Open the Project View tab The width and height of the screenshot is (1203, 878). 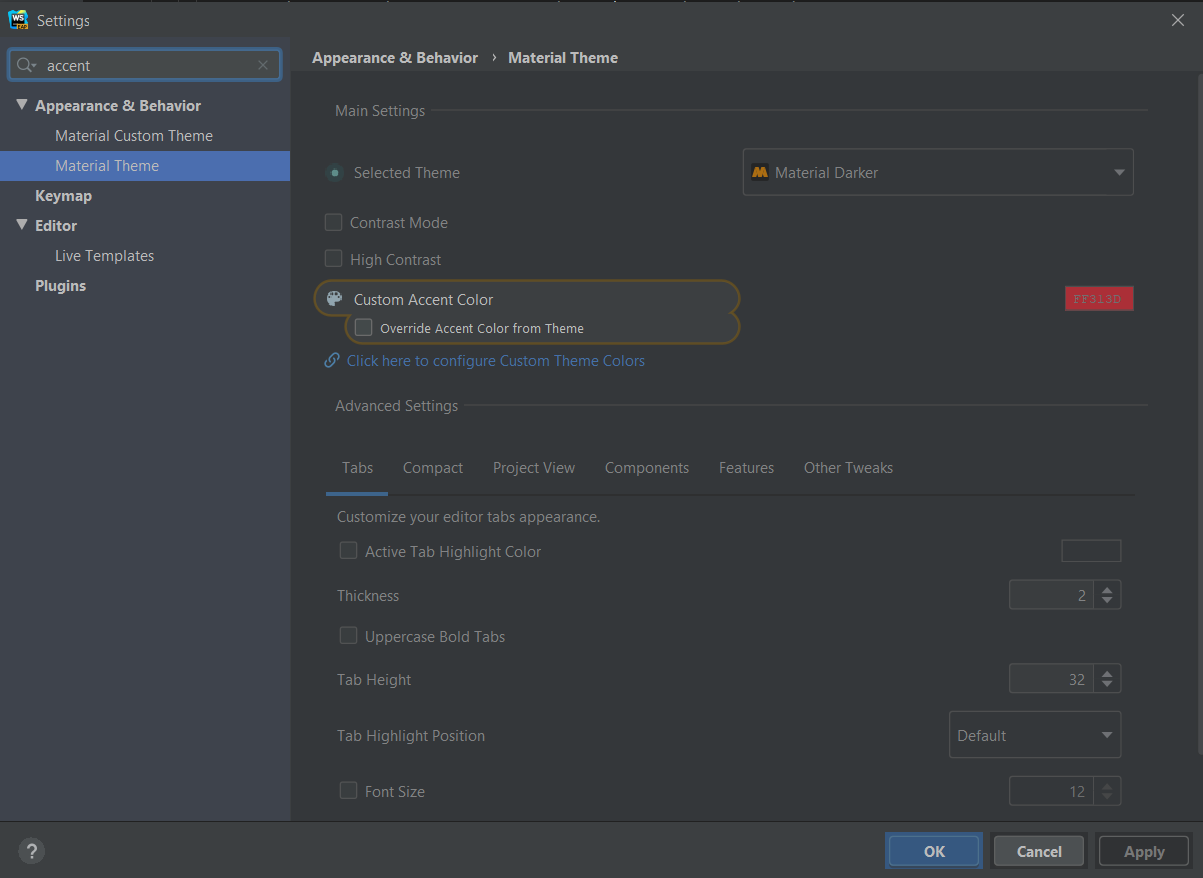coord(534,467)
